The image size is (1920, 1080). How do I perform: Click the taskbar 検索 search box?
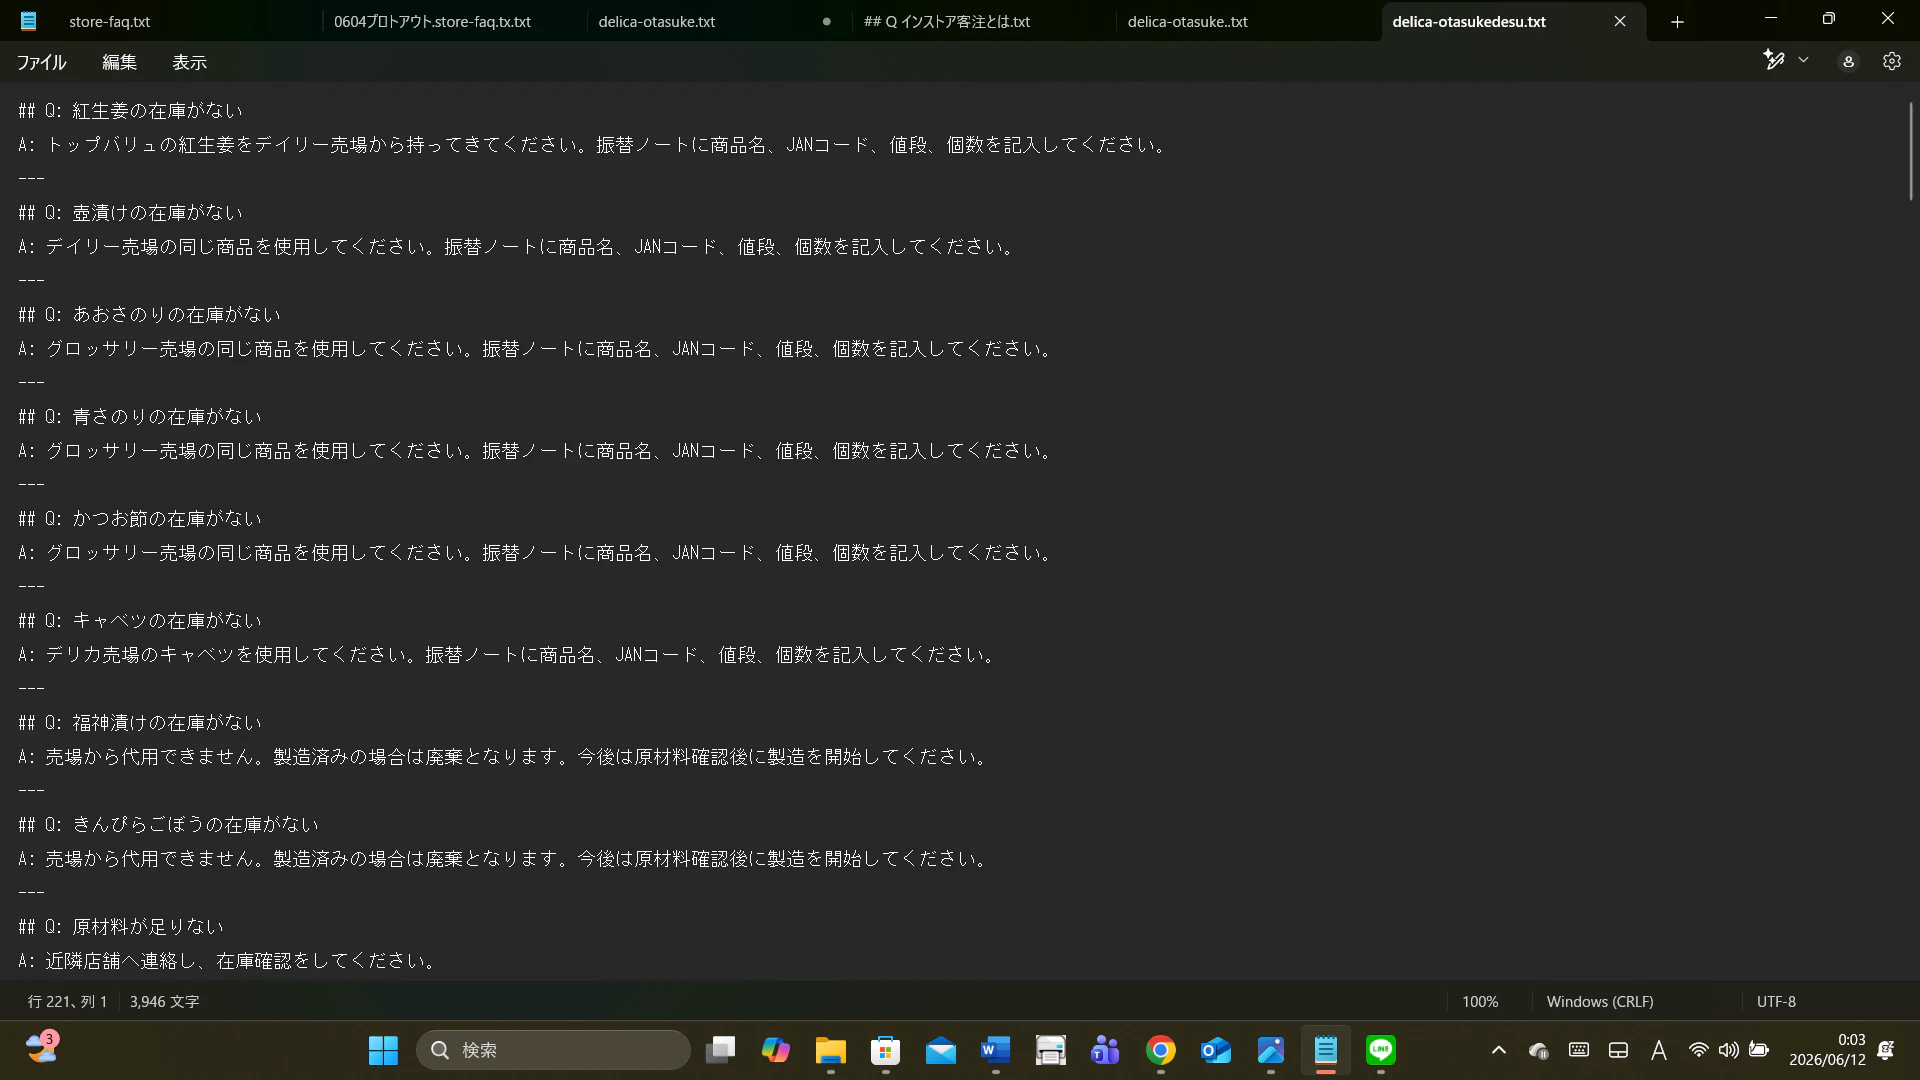tap(553, 1050)
